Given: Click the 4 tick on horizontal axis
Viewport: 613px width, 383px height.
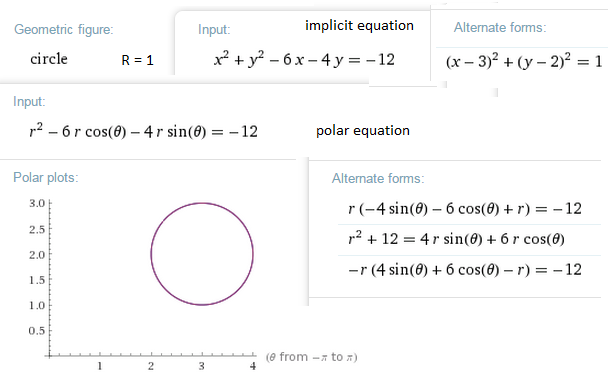Looking at the screenshot, I should coord(253,366).
